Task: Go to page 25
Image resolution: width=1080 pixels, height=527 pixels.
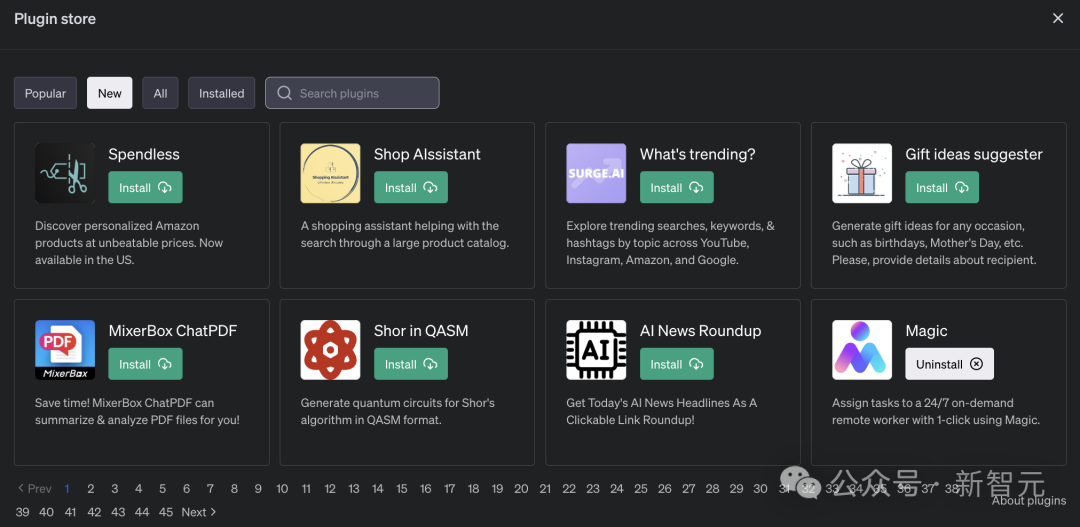Action: click(641, 488)
